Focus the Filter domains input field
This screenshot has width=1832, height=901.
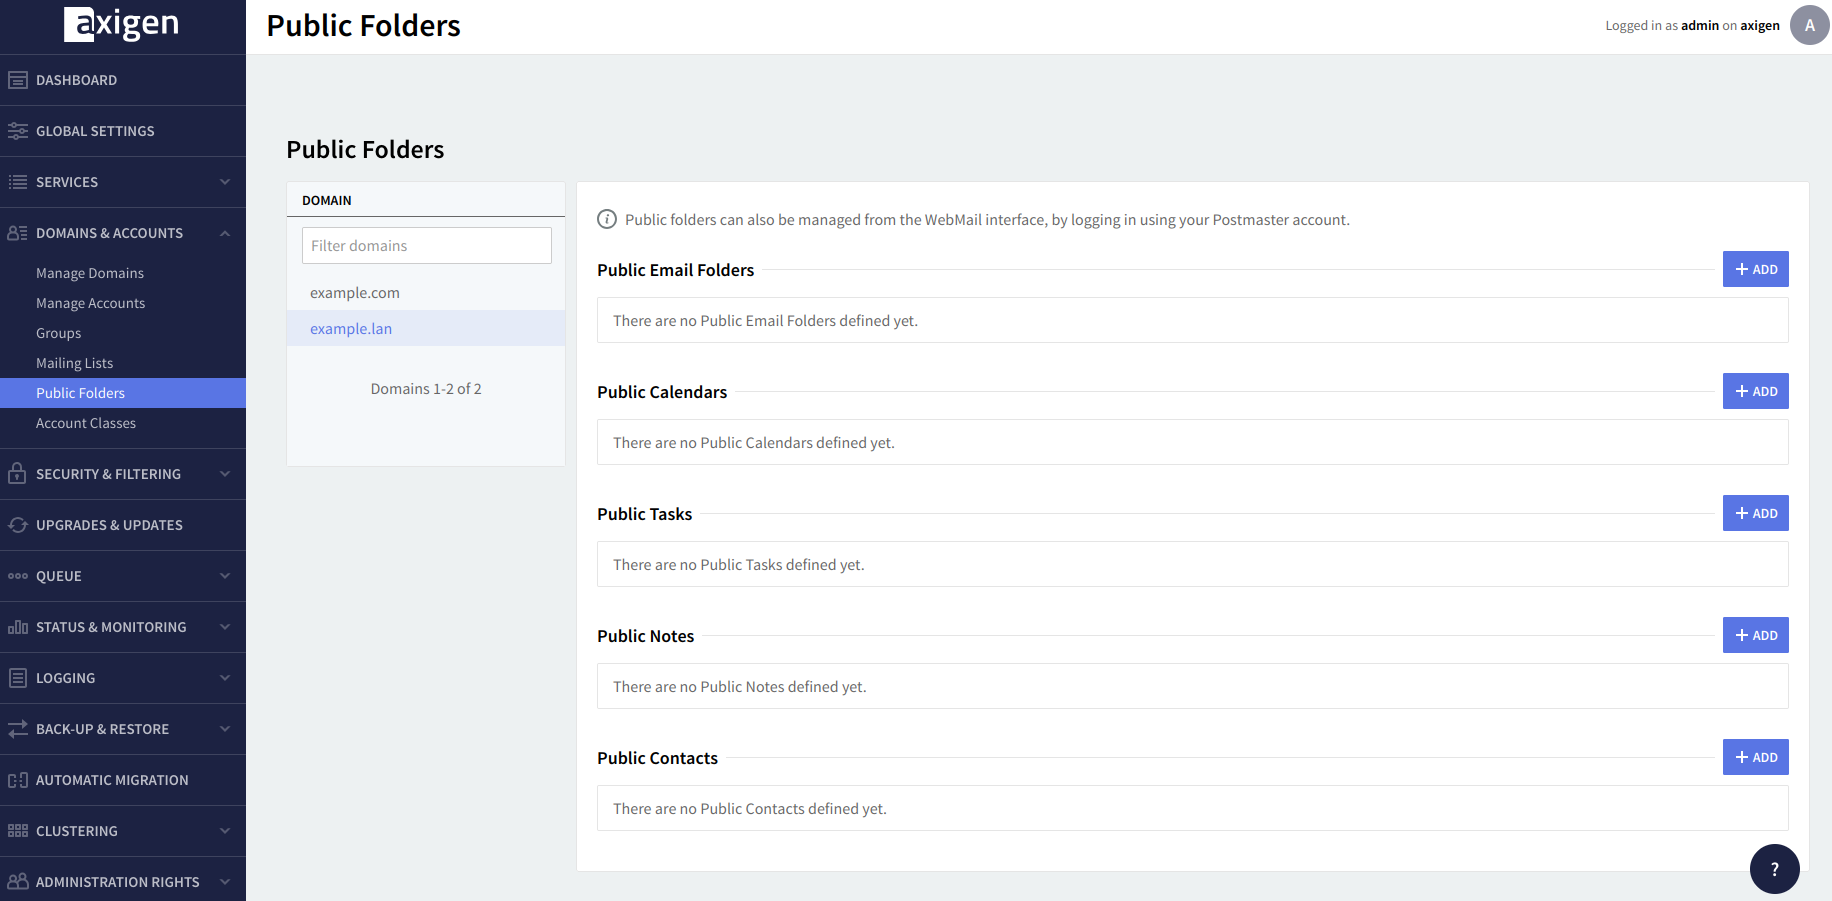coord(426,246)
